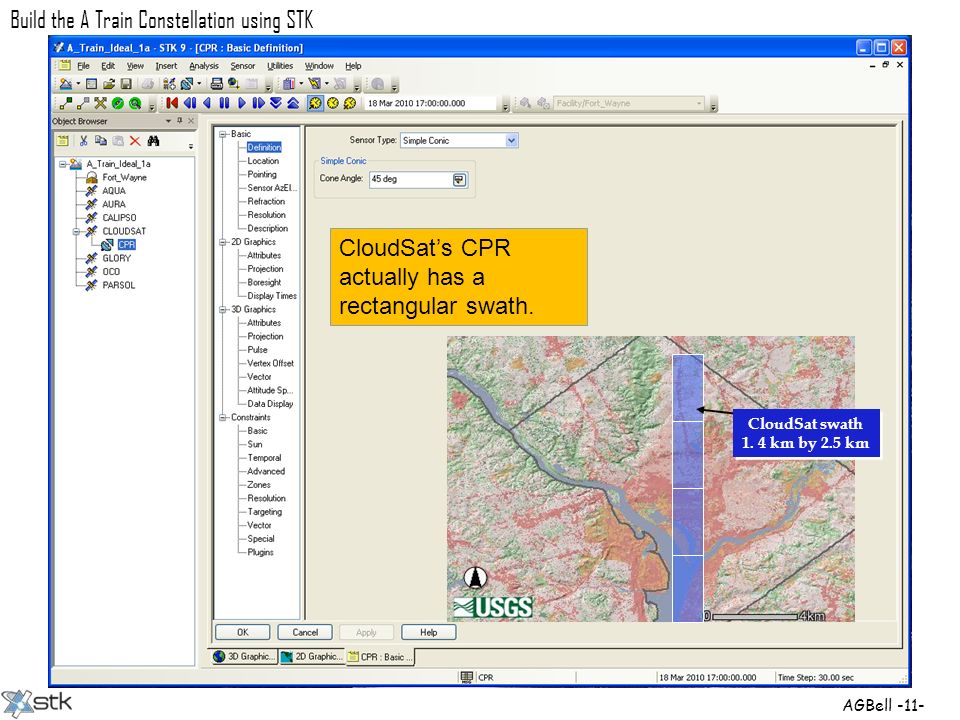The height and width of the screenshot is (720, 960).
Task: Select the Fort_Wayne facility in Object Browser
Action: pyautogui.click(x=124, y=178)
